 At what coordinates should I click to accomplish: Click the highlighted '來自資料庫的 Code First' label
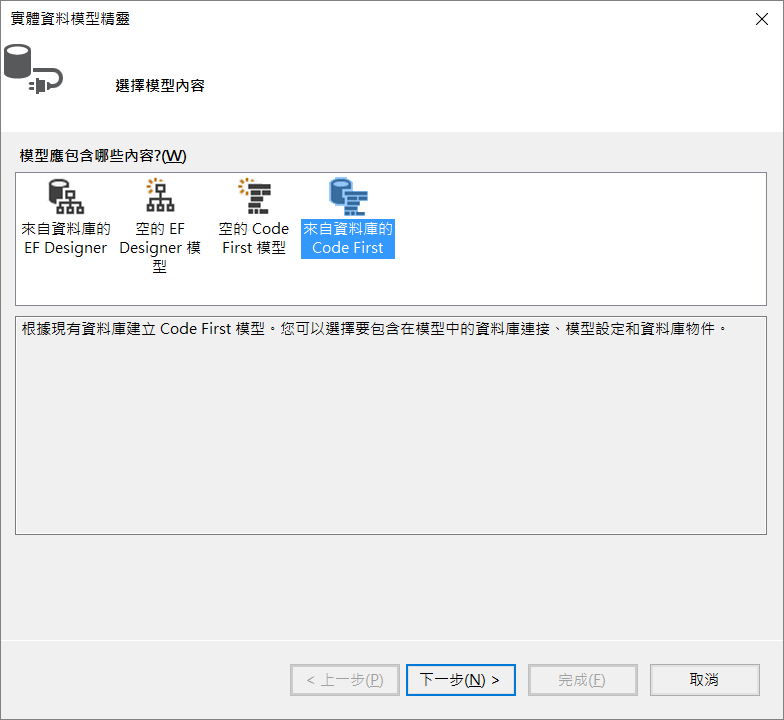tap(348, 238)
